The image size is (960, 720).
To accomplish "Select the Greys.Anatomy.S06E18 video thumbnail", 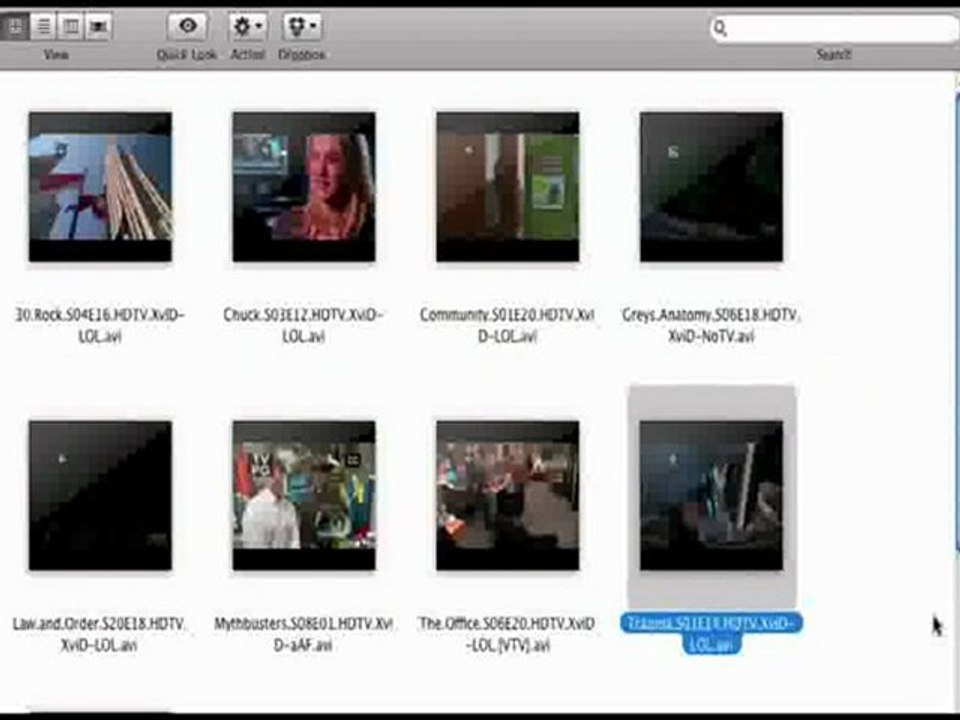I will pos(711,187).
